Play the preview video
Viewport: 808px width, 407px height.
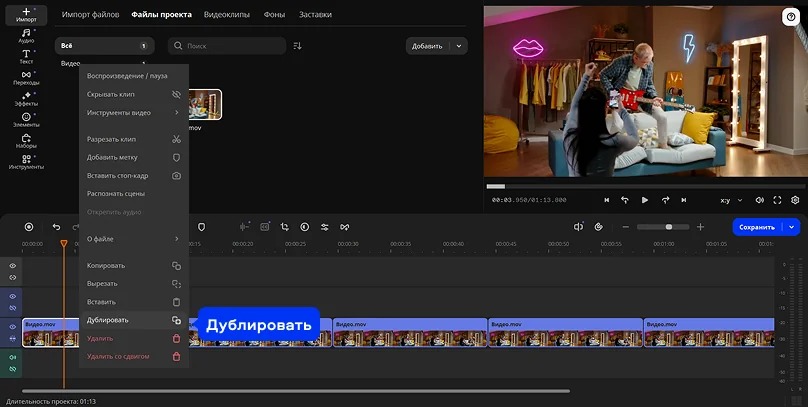click(645, 200)
